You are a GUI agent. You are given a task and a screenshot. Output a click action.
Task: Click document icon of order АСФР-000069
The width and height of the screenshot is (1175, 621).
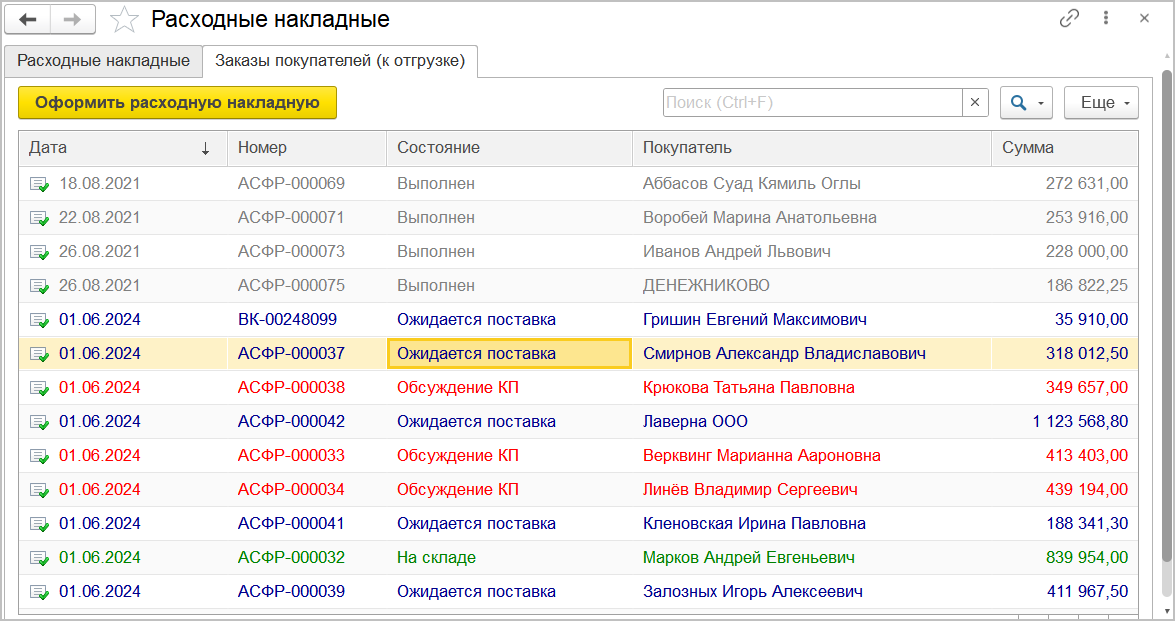pyautogui.click(x=39, y=184)
